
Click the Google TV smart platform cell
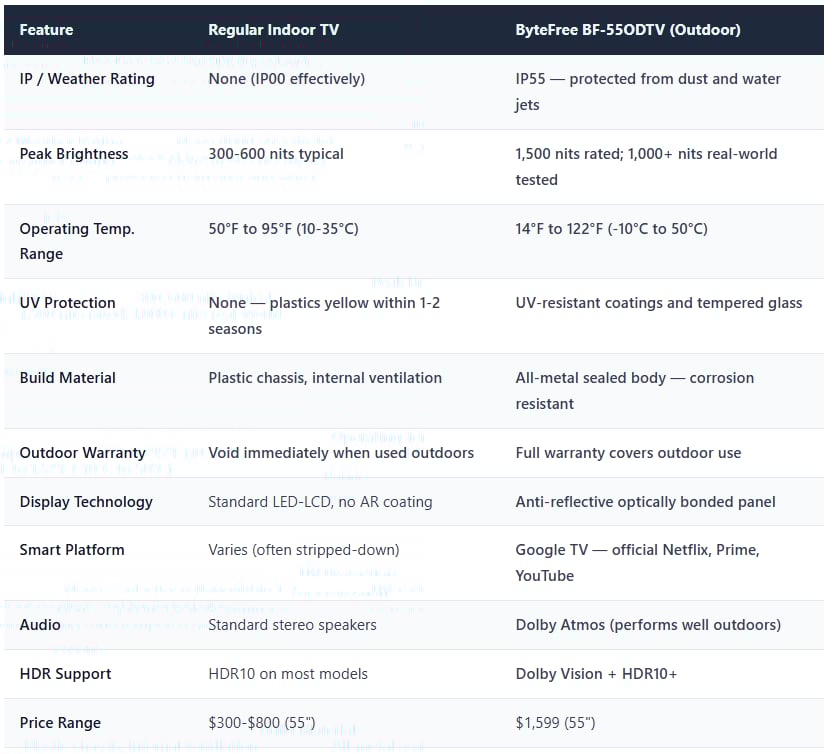pyautogui.click(x=637, y=562)
